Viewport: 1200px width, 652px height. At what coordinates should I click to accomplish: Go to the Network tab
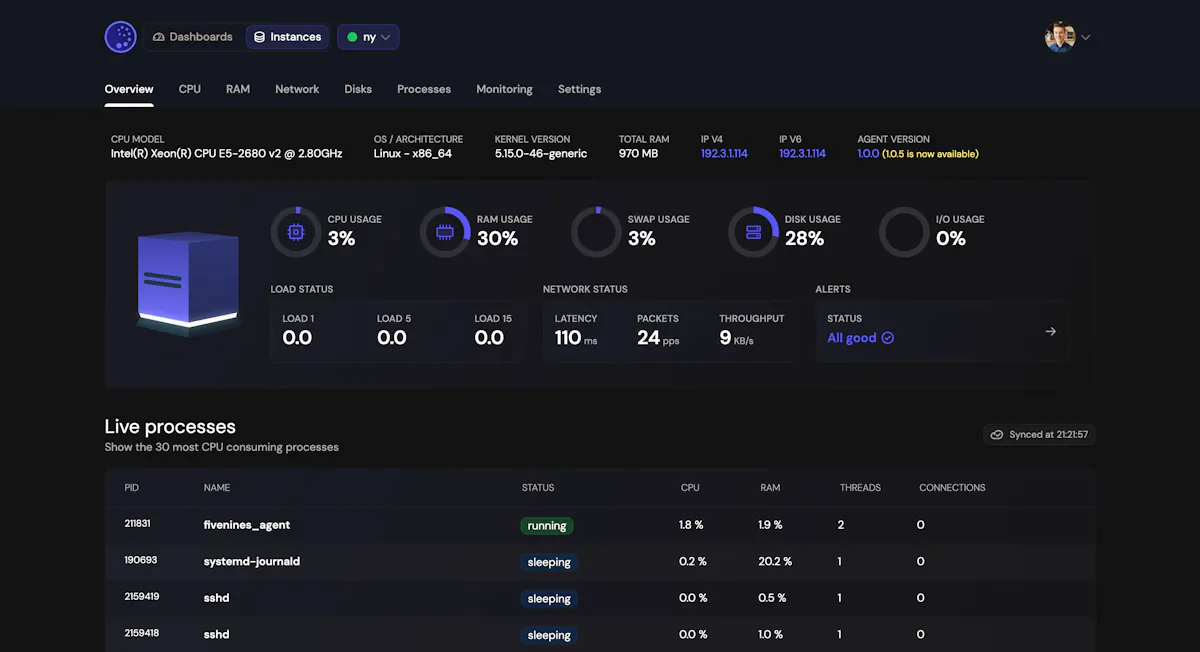297,89
